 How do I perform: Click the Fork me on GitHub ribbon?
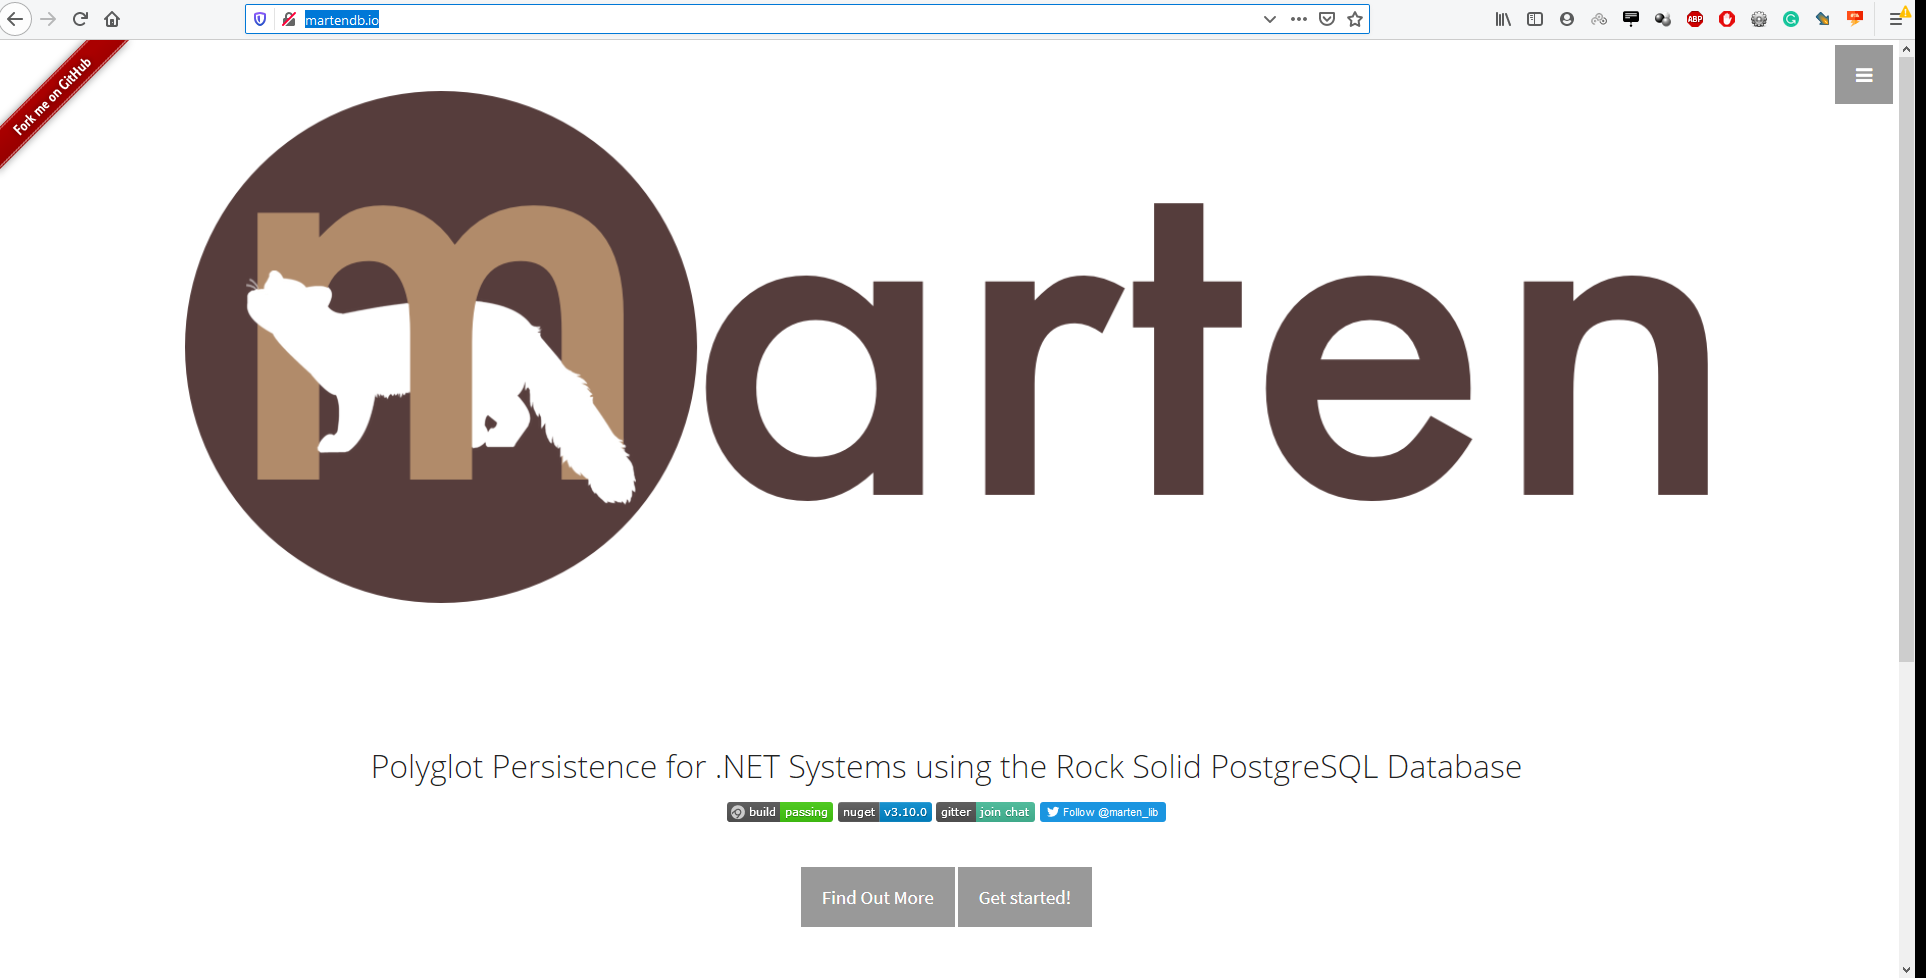(55, 95)
